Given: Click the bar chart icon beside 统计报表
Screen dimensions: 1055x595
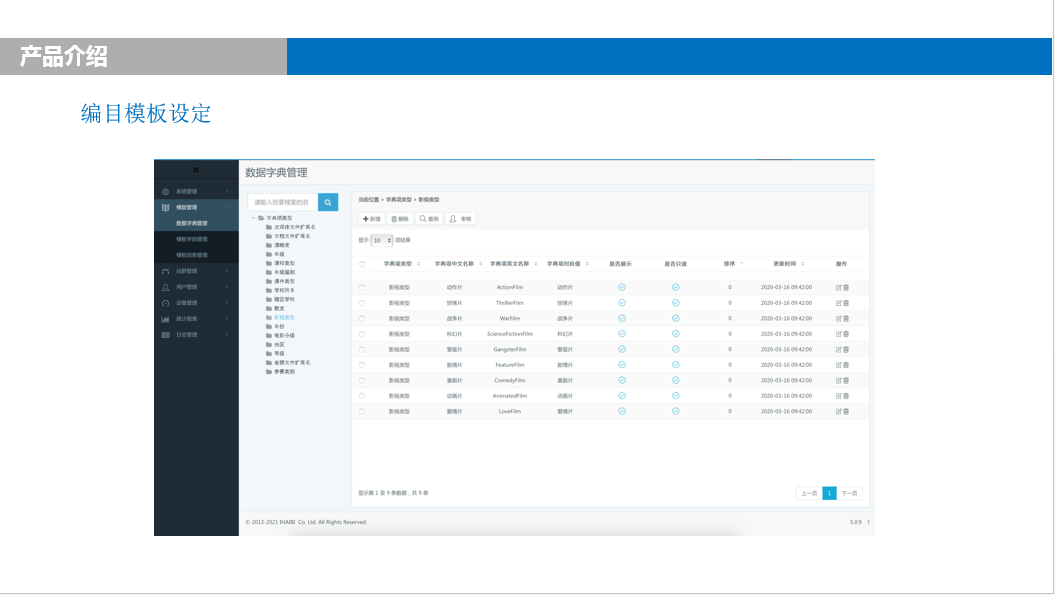Looking at the screenshot, I should pos(166,319).
